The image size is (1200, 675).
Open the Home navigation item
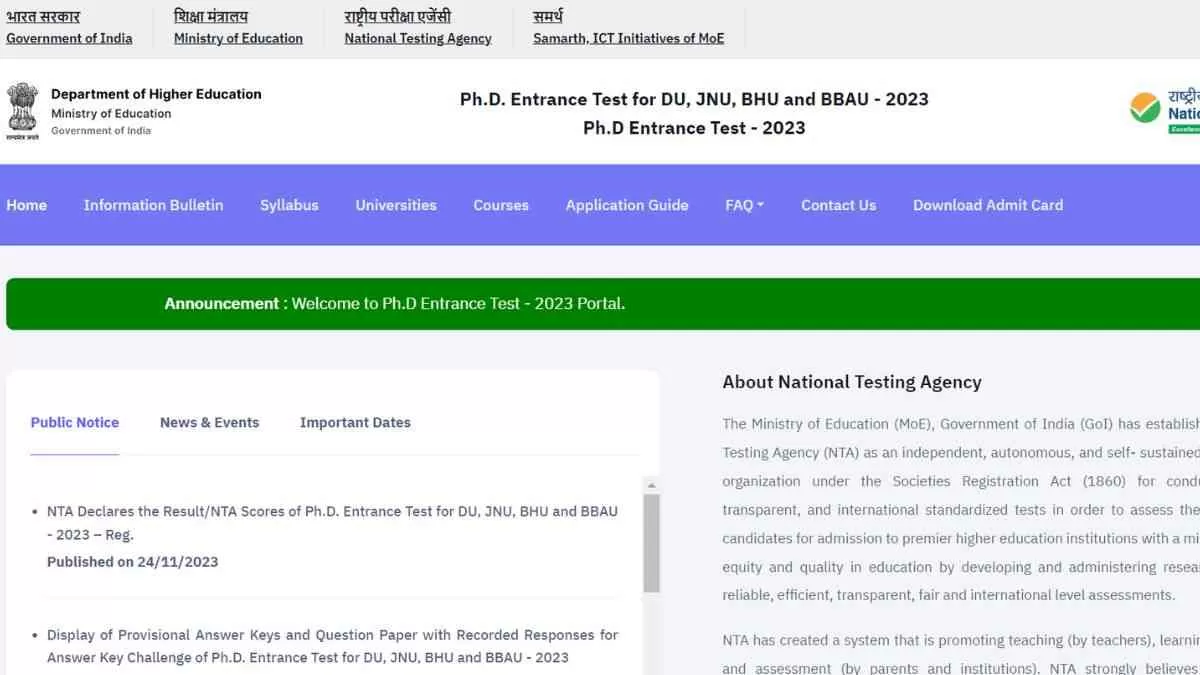click(26, 205)
